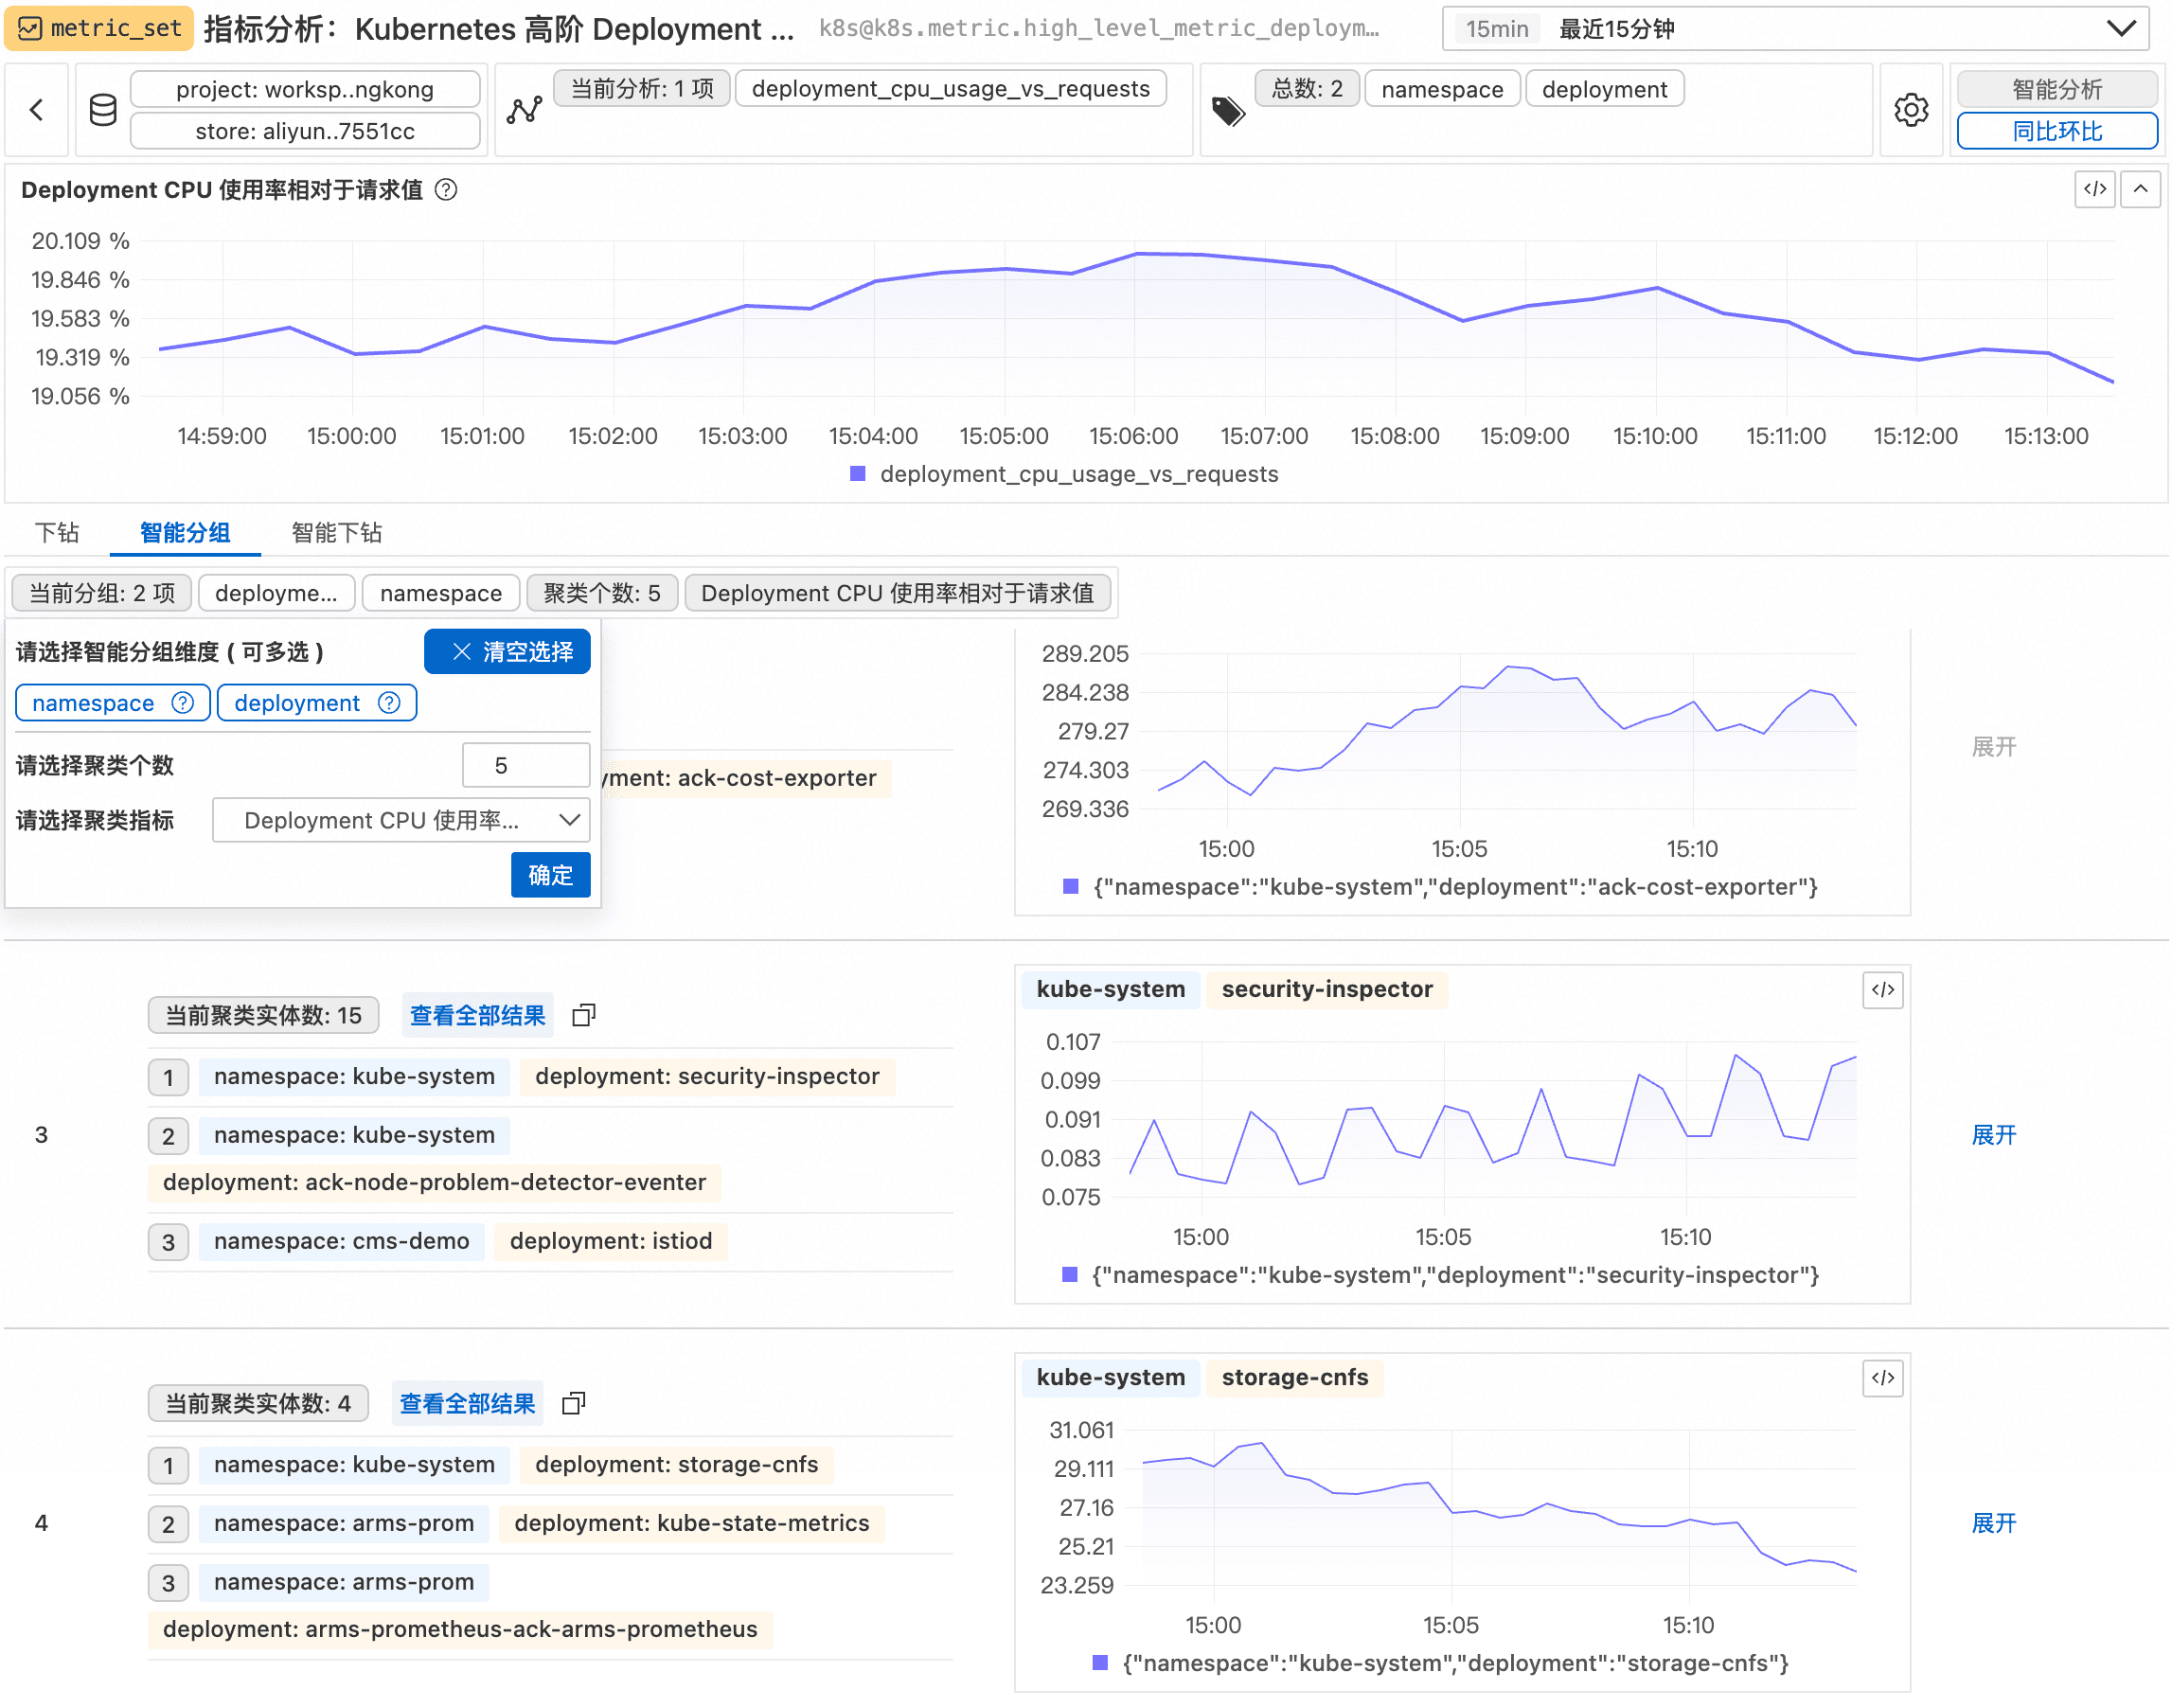Viewport: 2172px width, 1708px height.
Task: Open the time range dropdown
Action: (1795, 29)
